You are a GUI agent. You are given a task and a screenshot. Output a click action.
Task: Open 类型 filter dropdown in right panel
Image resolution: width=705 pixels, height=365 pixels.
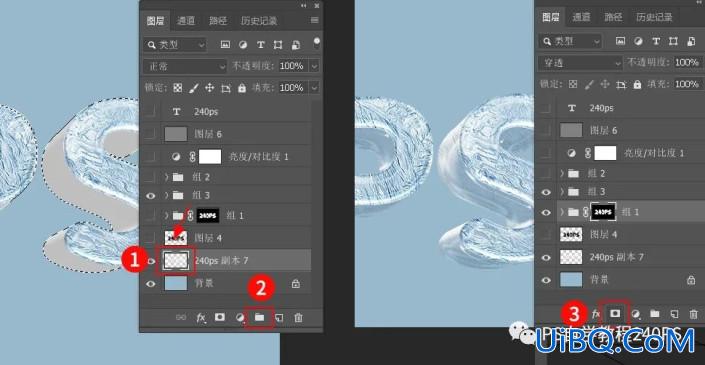click(570, 41)
